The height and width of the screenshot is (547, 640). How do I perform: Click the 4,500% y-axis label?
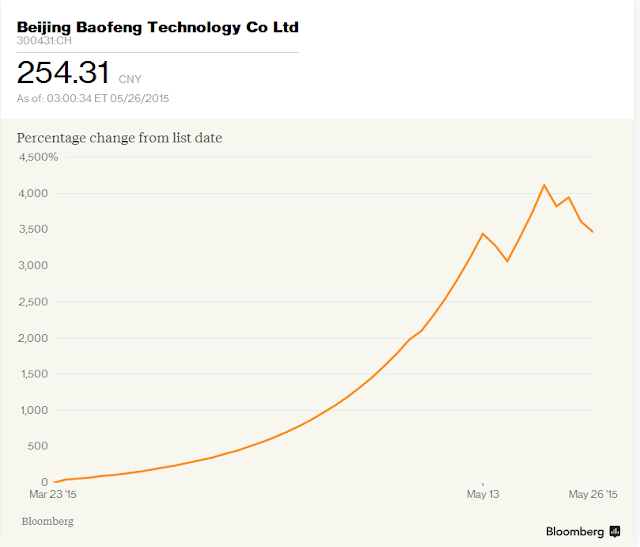(x=39, y=157)
